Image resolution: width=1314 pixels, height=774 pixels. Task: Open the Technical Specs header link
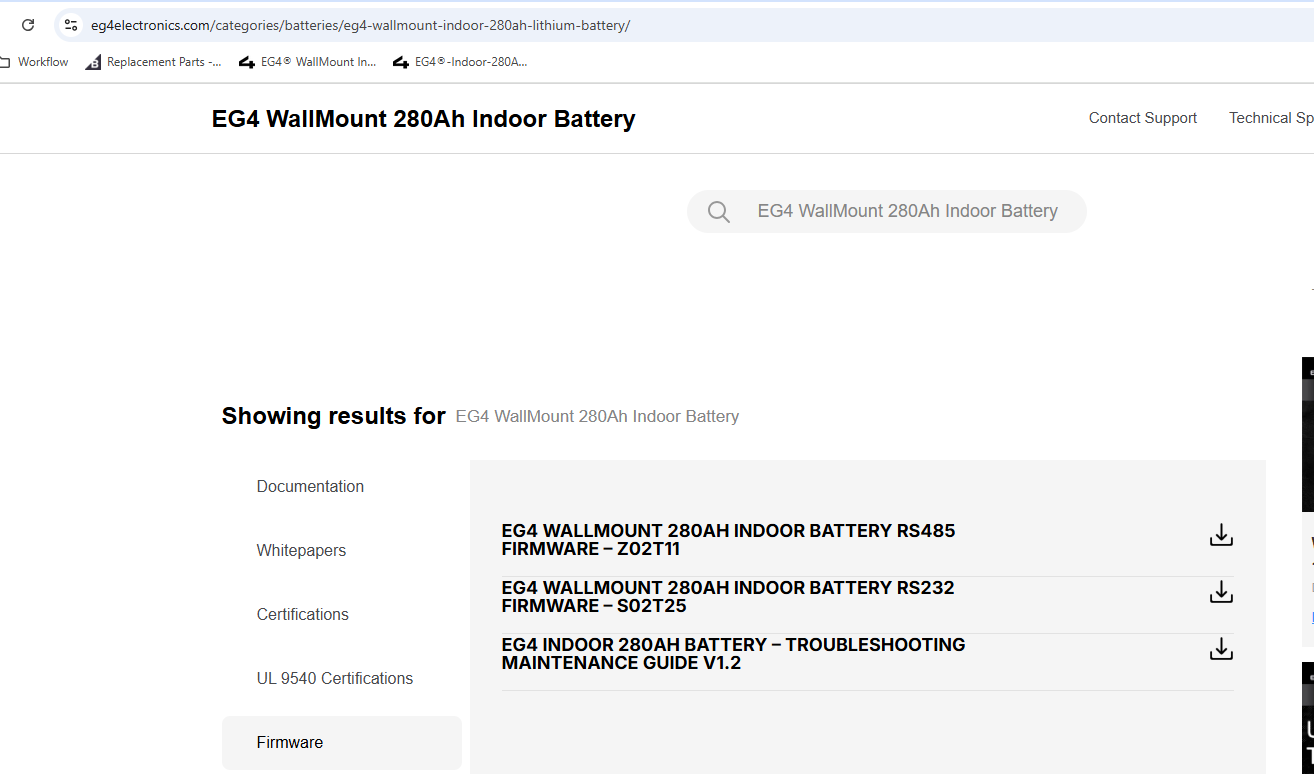1270,118
